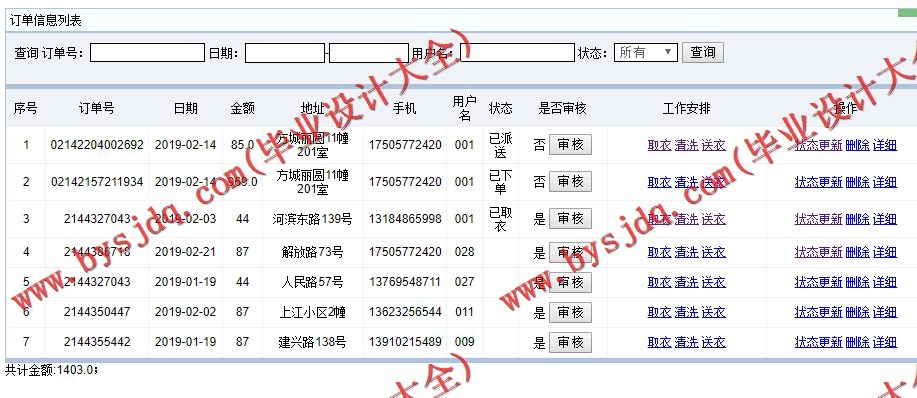Click the 订单号 search input field

(x=147, y=53)
